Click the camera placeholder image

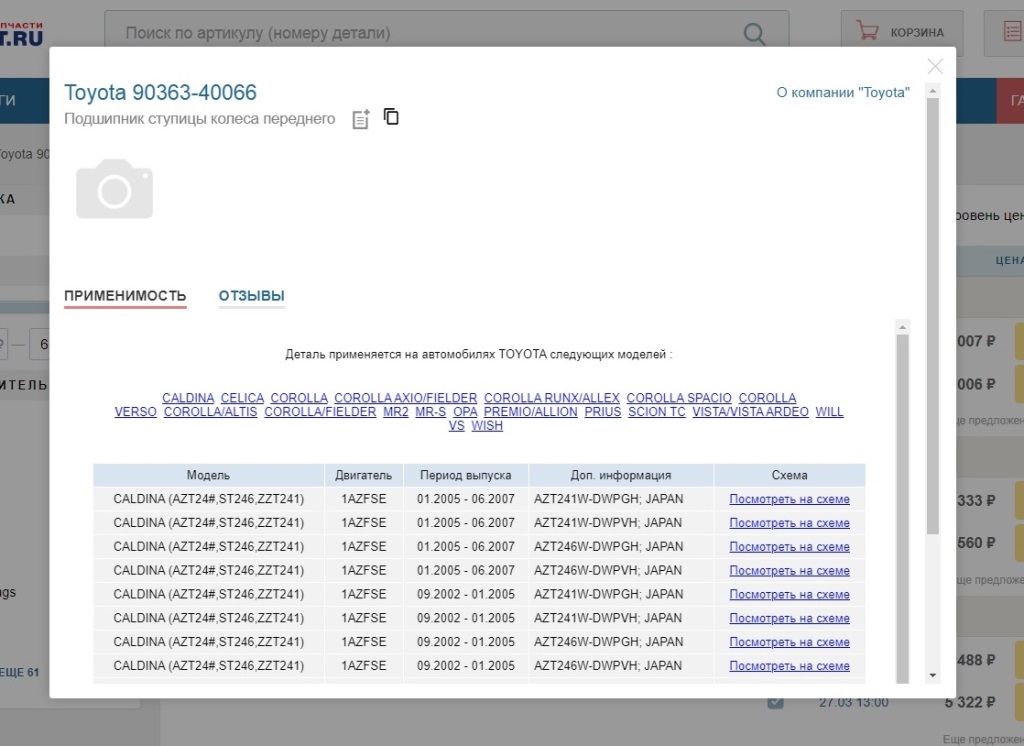(x=115, y=189)
